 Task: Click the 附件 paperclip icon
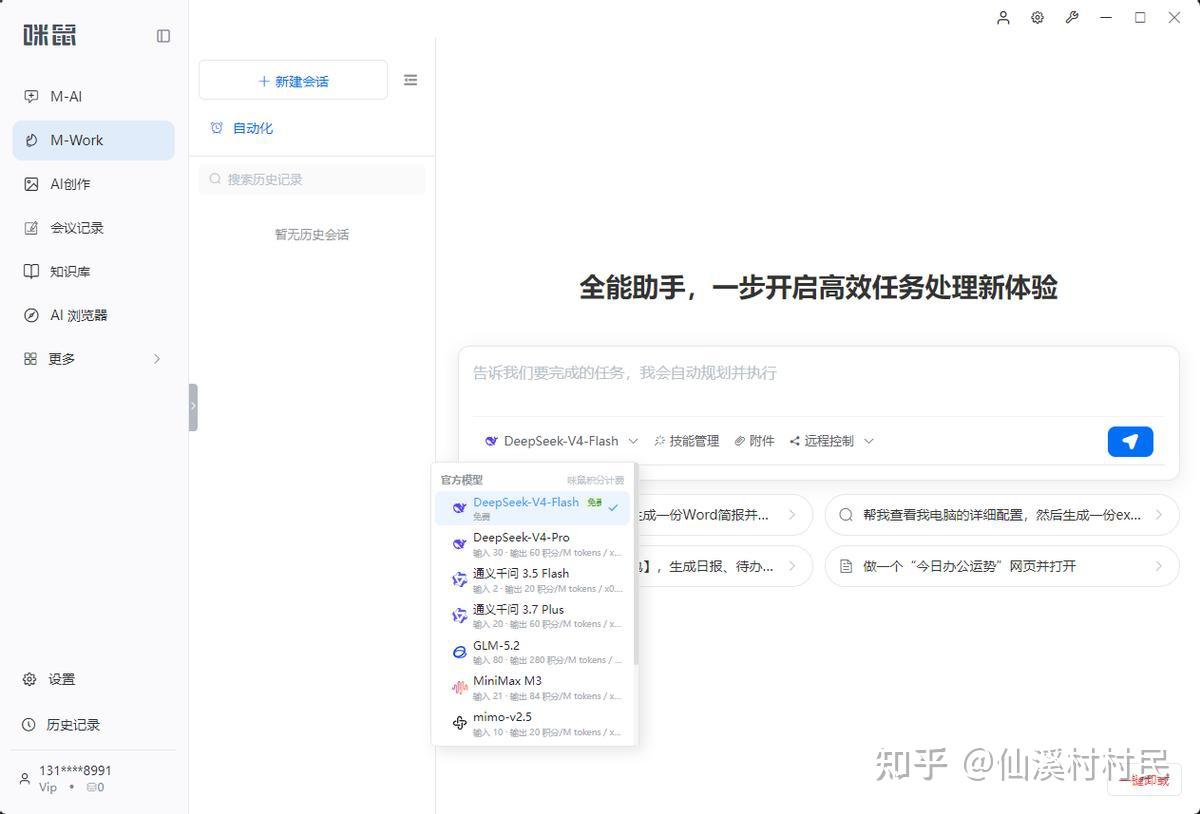coord(740,441)
